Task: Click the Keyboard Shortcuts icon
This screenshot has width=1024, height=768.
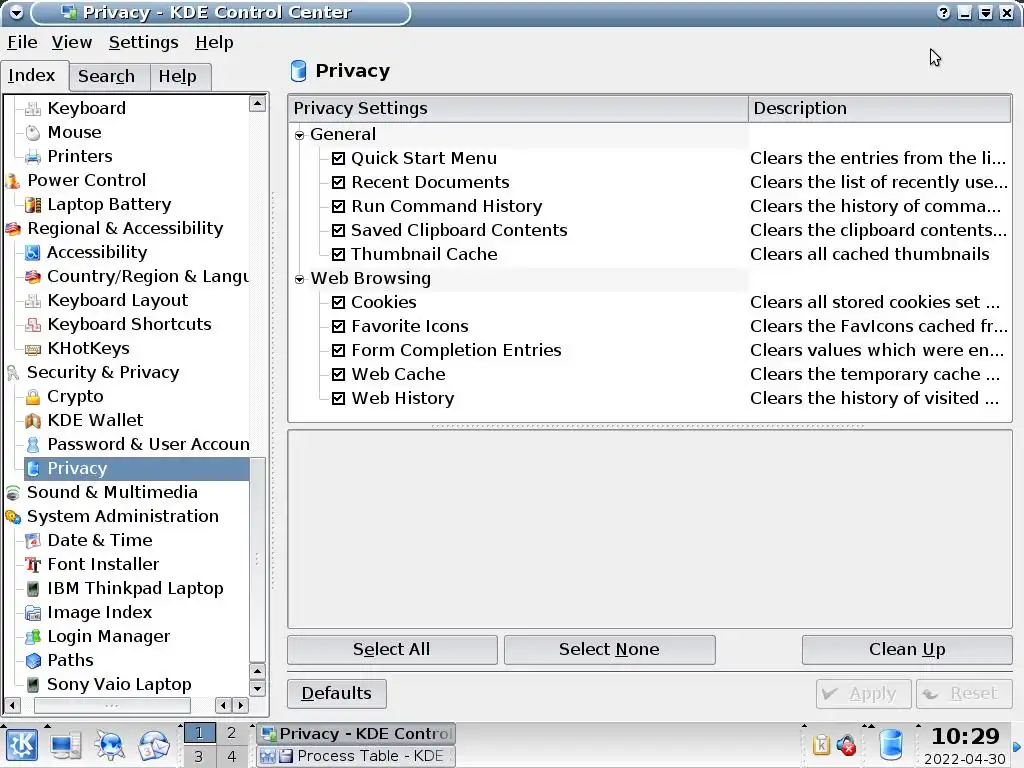Action: 33,325
